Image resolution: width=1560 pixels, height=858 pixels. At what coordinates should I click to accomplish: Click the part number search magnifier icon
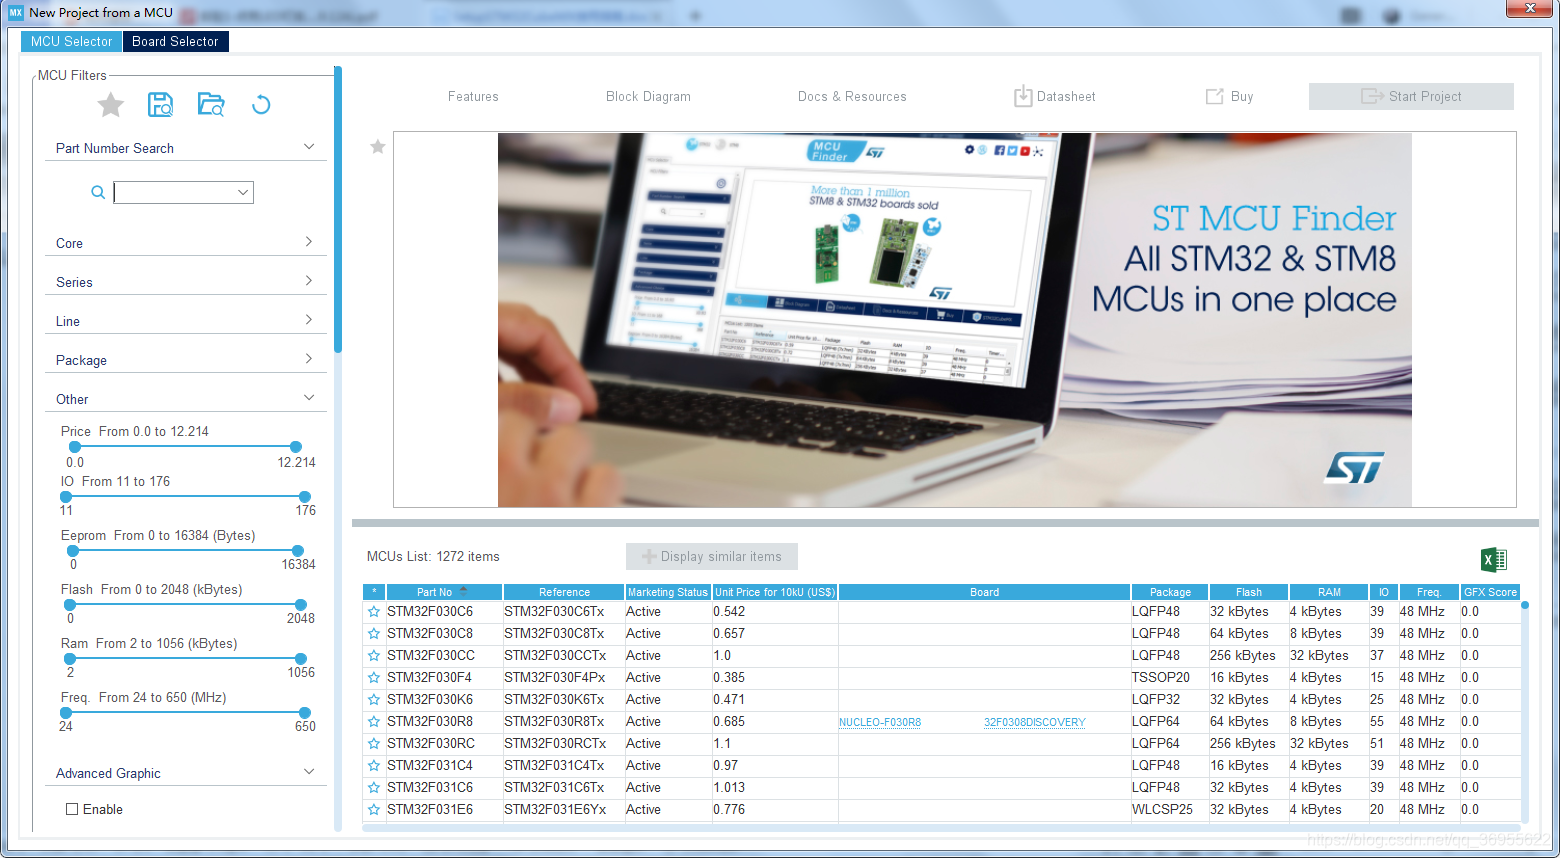98,192
